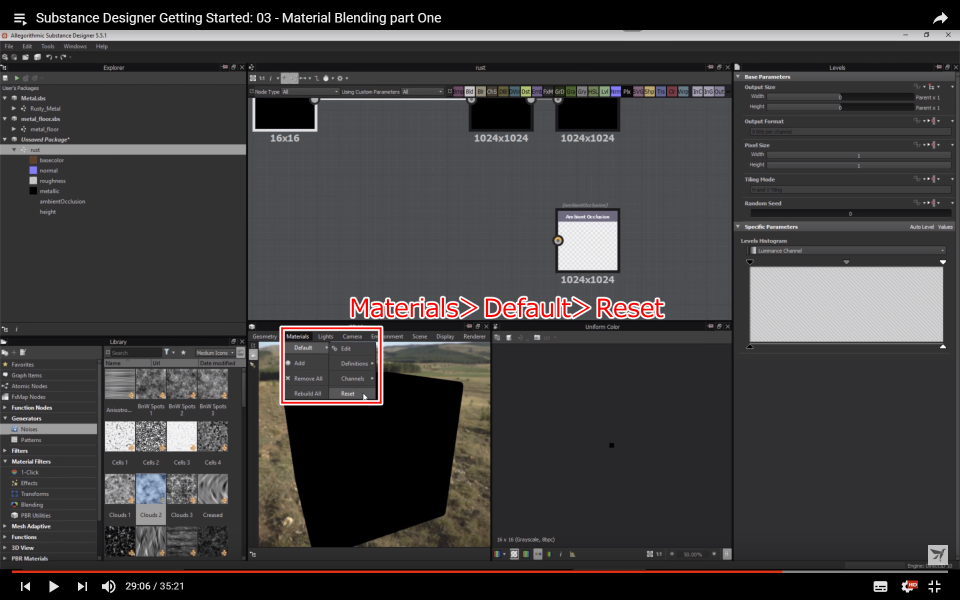The image size is (960, 600).
Task: Add an Output node from toolbar
Action: click(719, 92)
